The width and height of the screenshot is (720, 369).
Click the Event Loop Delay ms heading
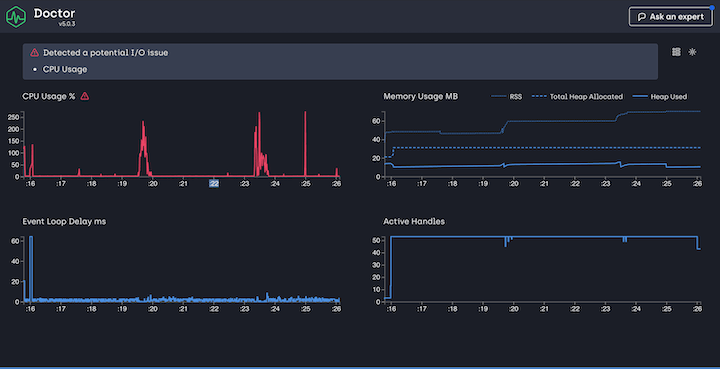click(x=64, y=222)
